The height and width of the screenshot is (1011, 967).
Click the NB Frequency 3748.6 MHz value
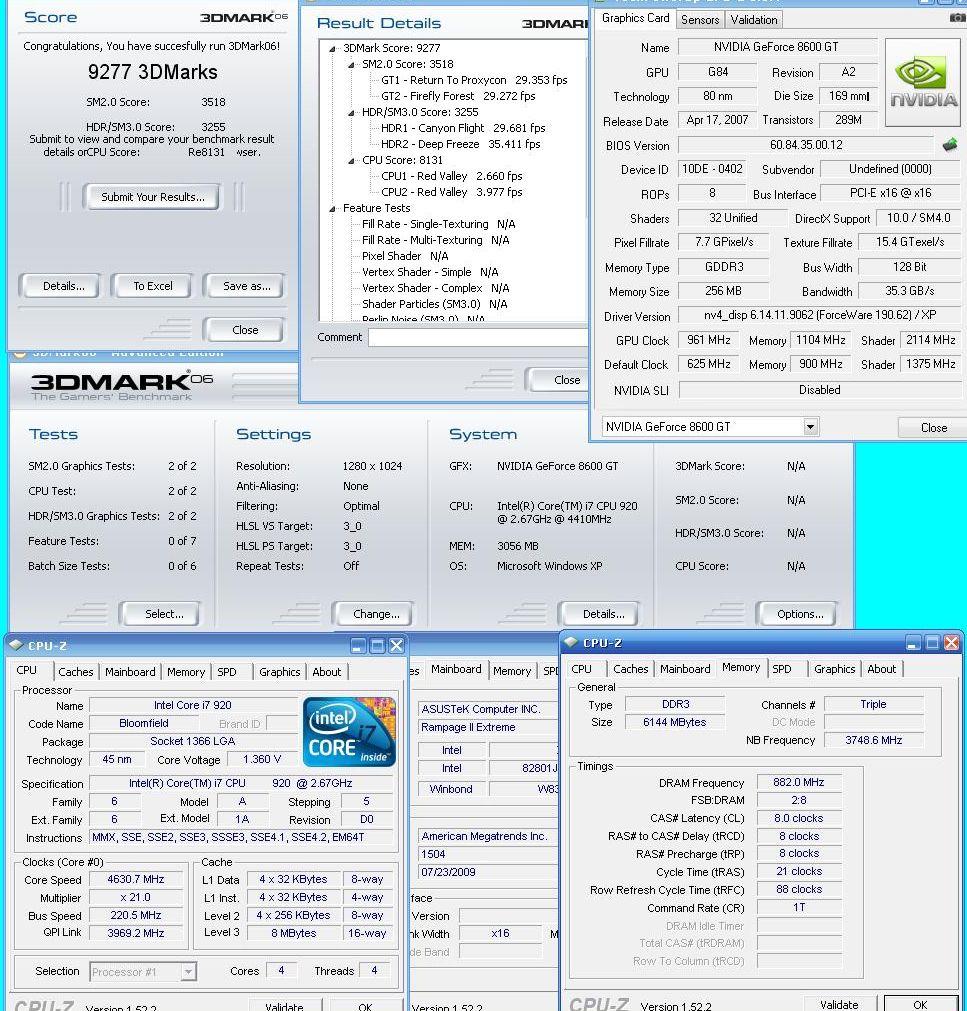[x=874, y=740]
